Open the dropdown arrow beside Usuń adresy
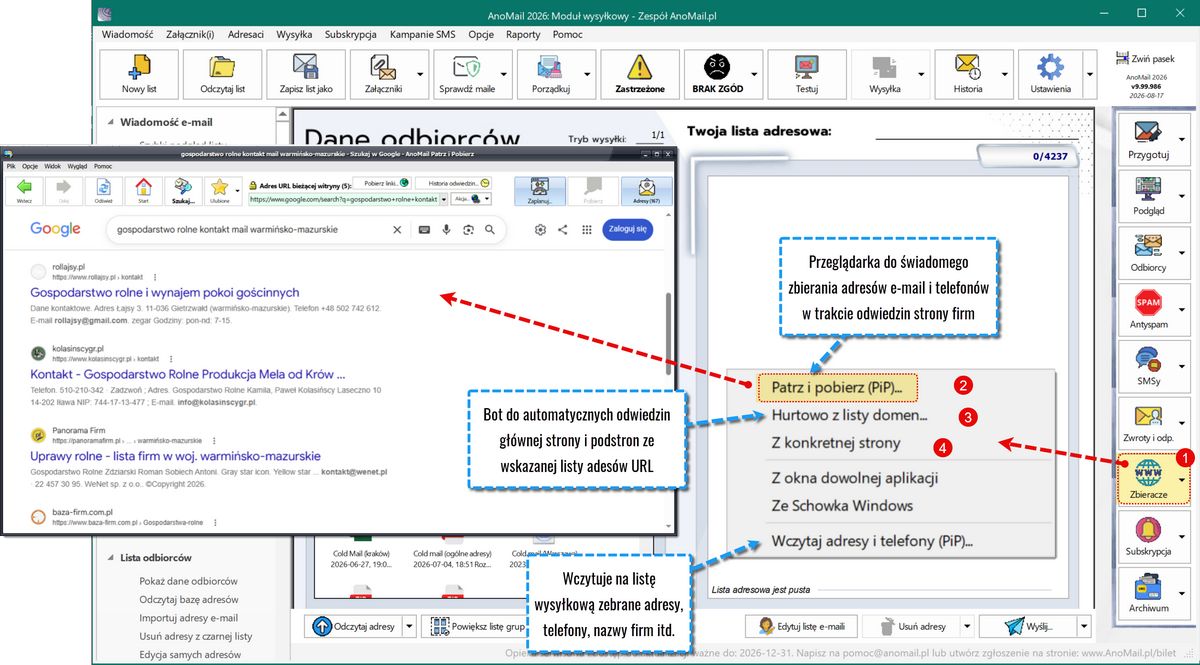Viewport: 1200px width, 665px height. coord(965,627)
